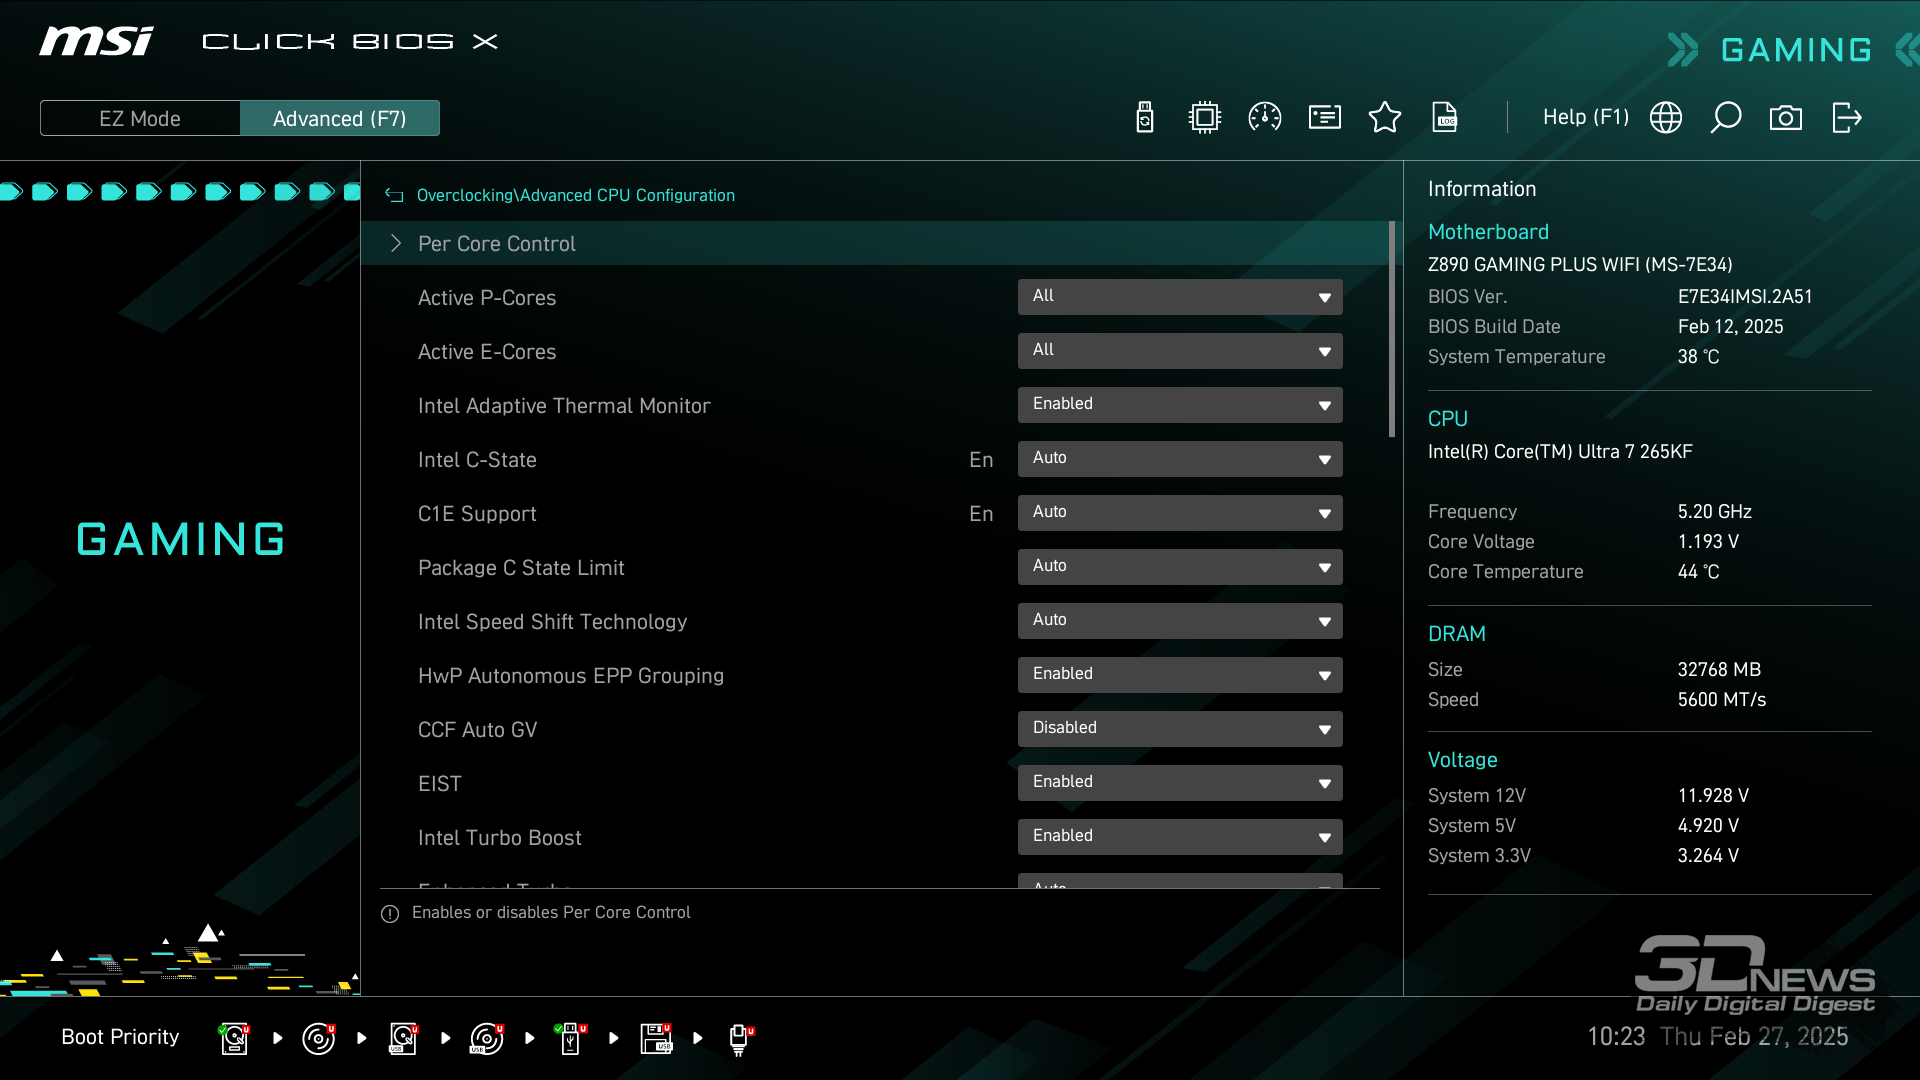Click the Boot Priority label
The image size is (1920, 1080).
tap(120, 1037)
